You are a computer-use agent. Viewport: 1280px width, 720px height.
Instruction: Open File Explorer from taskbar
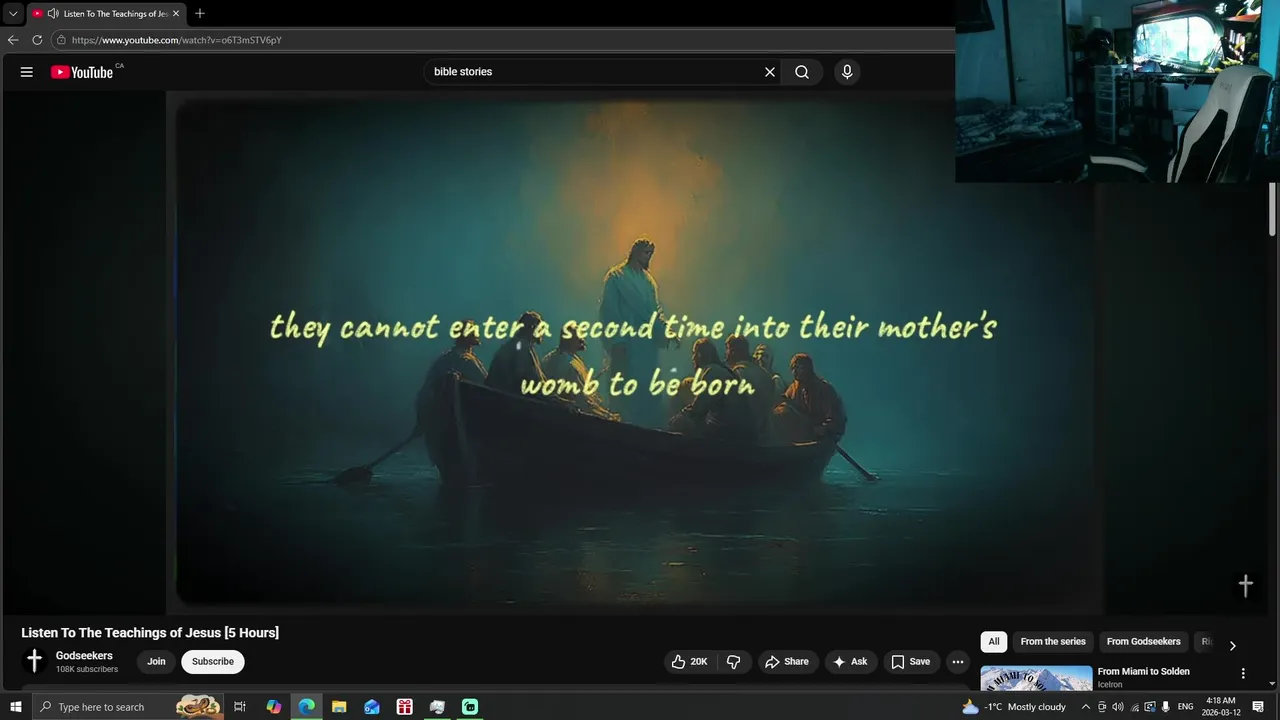click(339, 707)
